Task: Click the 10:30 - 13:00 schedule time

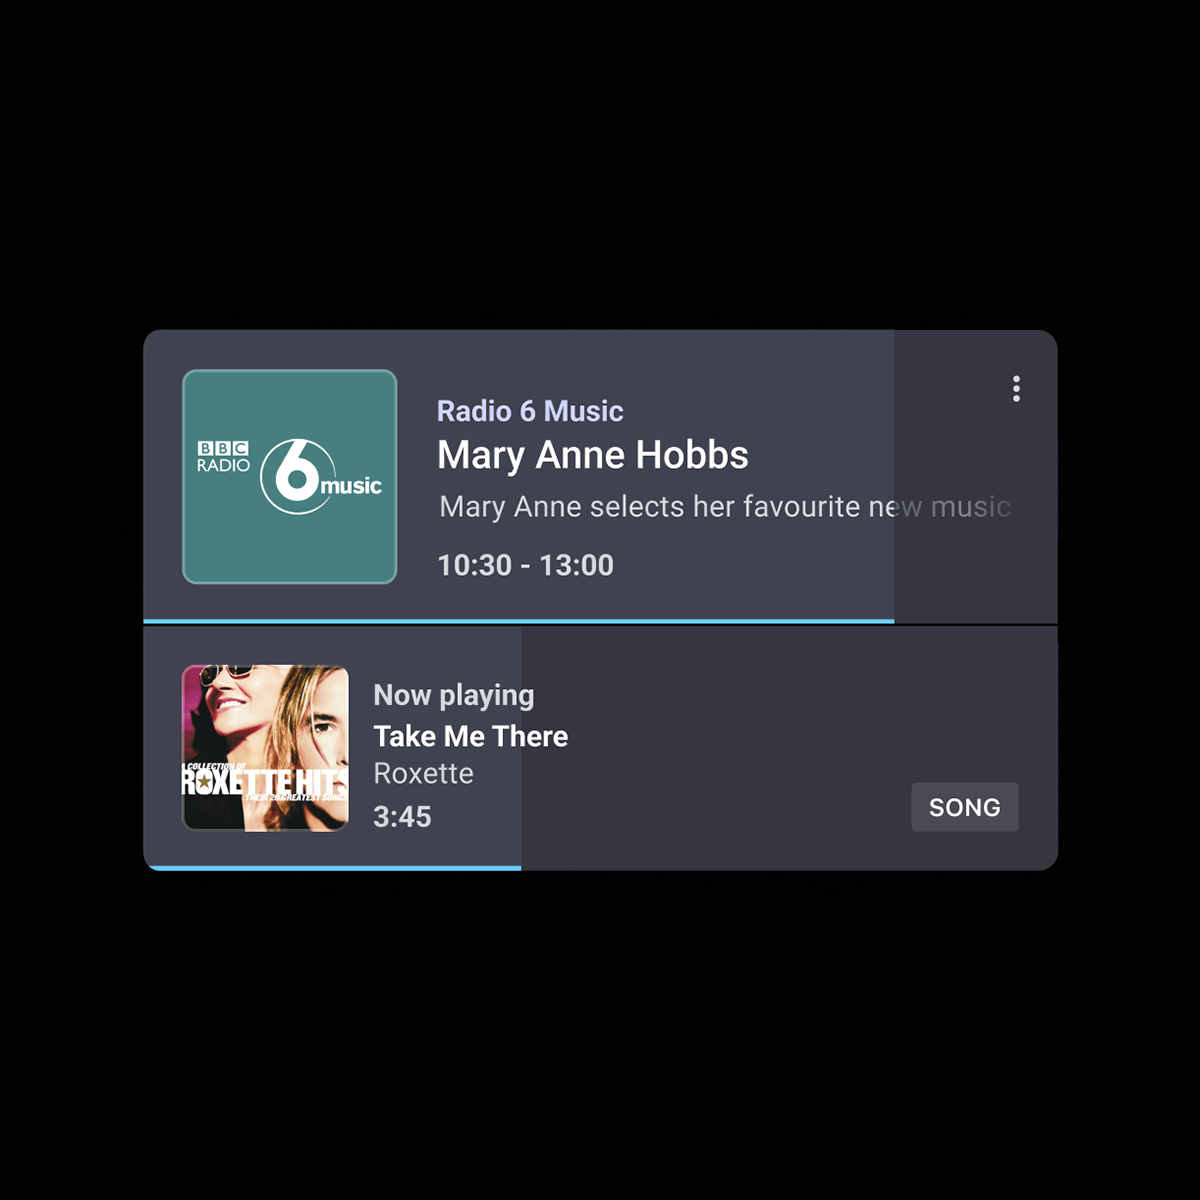Action: click(526, 565)
